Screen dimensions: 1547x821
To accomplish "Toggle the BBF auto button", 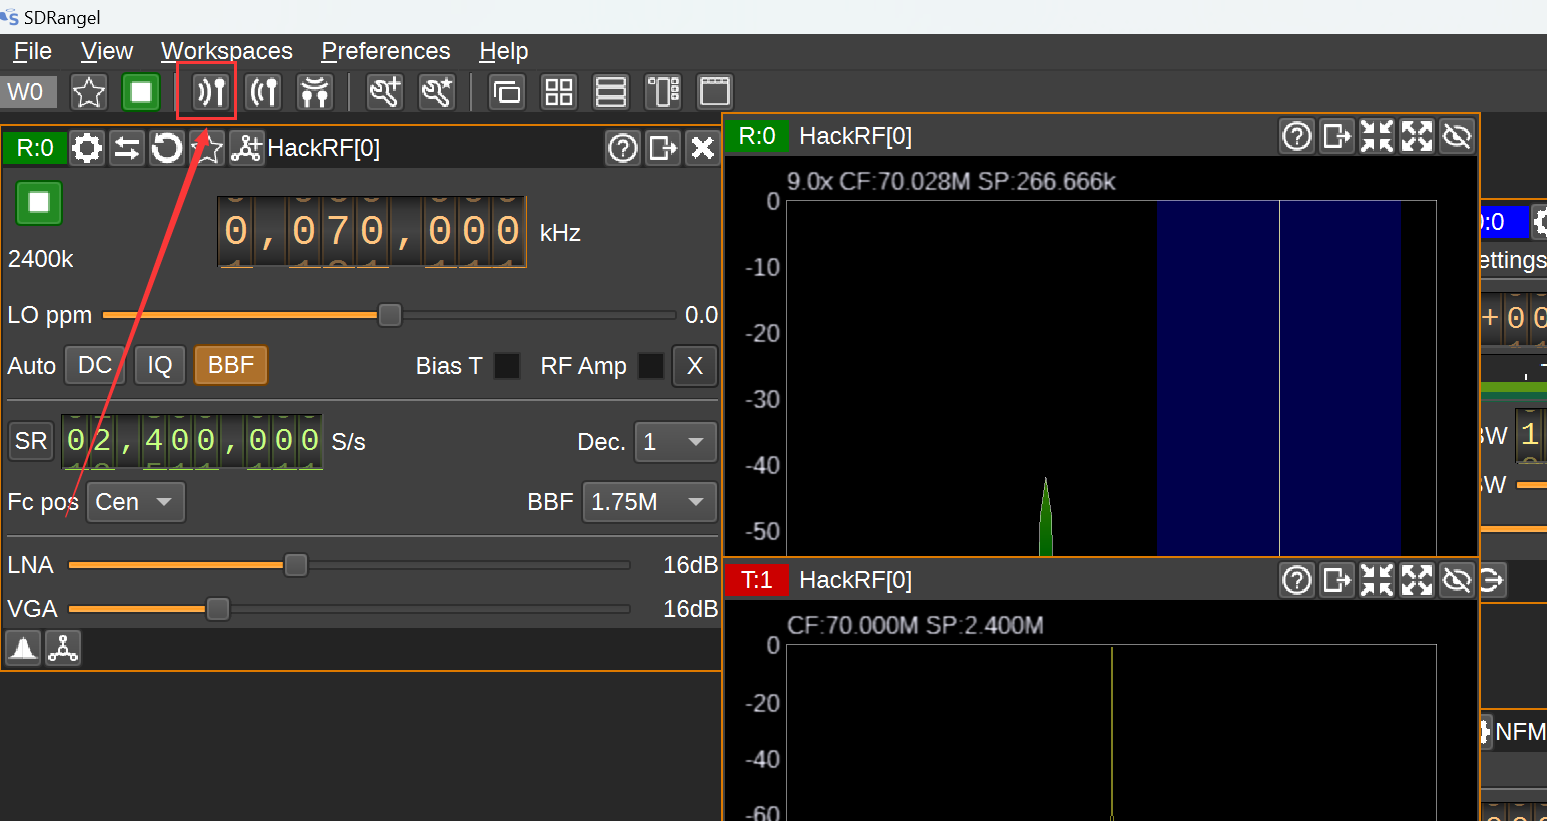I will click(x=231, y=365).
